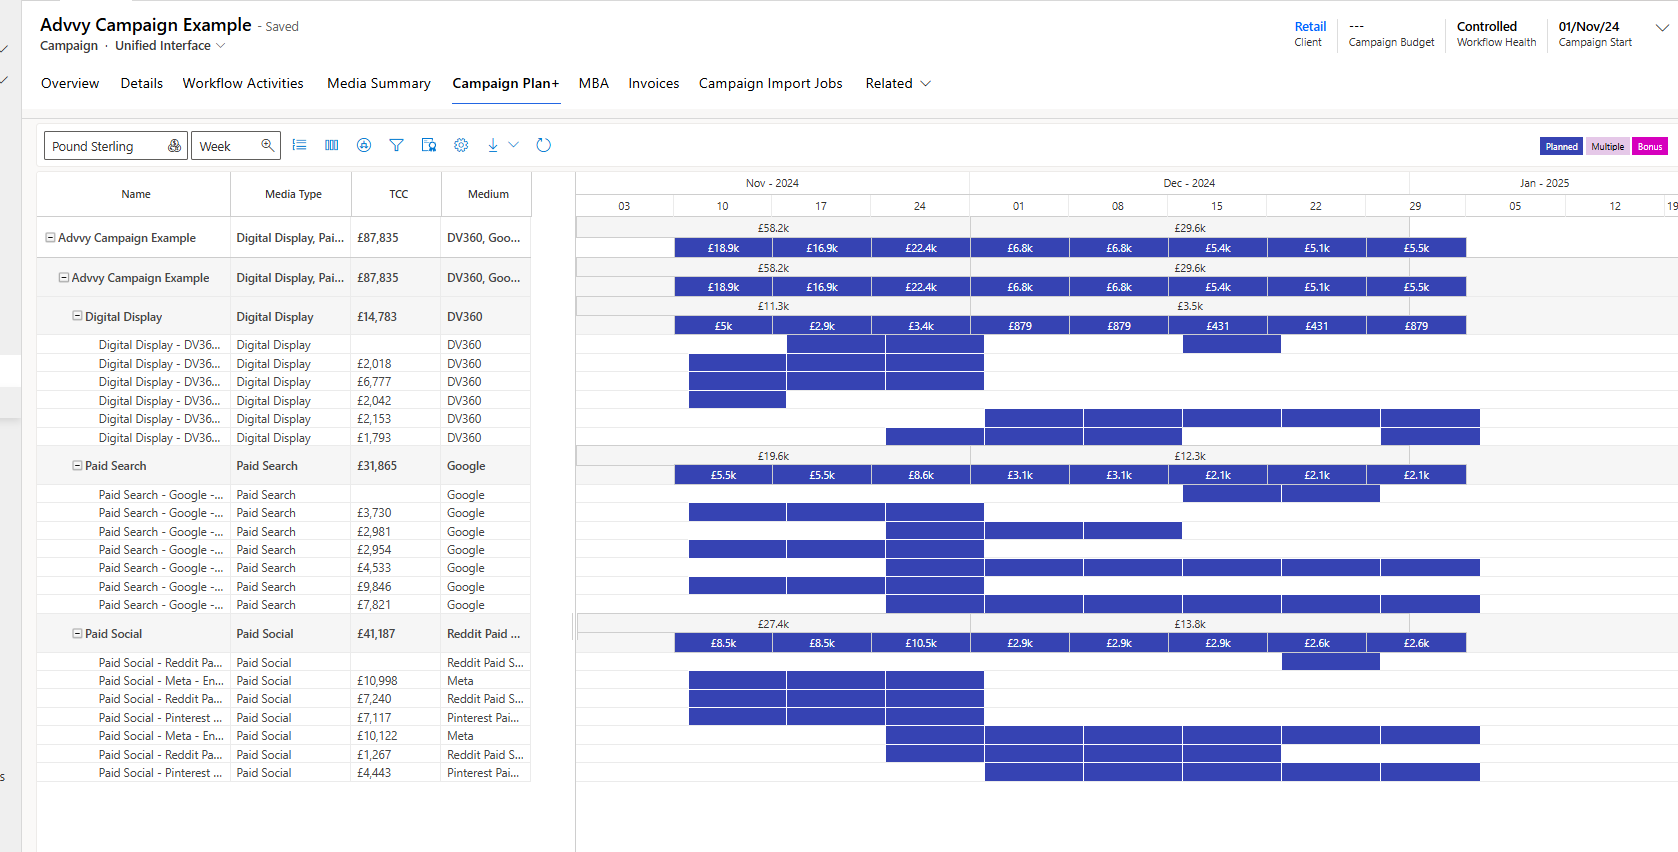
Task: Open the settings gear in plan toolbar
Action: tap(461, 145)
